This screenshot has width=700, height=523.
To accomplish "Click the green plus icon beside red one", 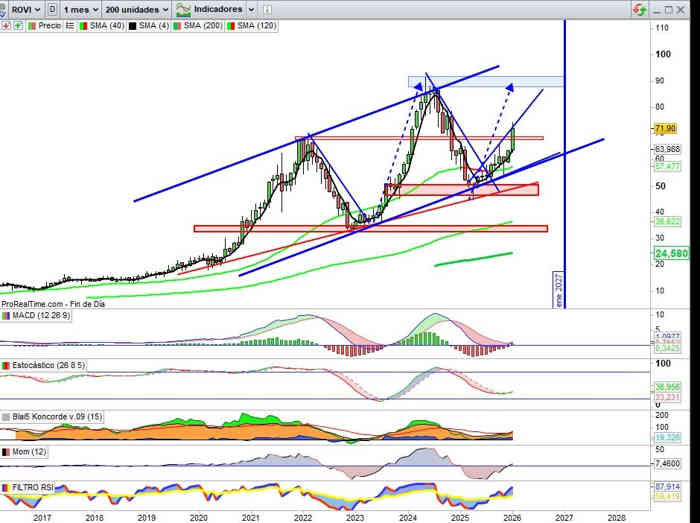I will pos(17,26).
